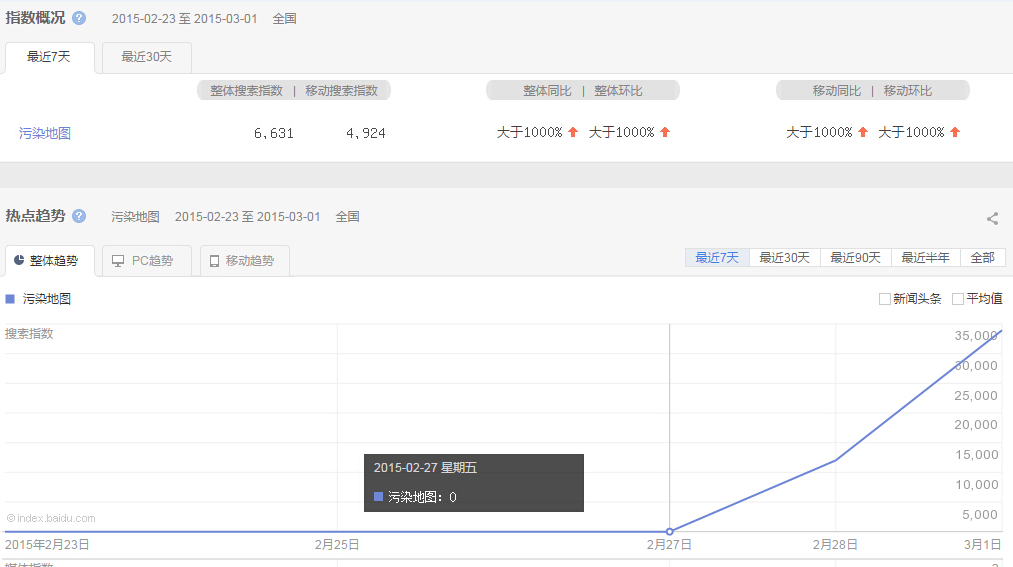Select 最近90天 chart range
The image size is (1013, 567).
pos(855,258)
